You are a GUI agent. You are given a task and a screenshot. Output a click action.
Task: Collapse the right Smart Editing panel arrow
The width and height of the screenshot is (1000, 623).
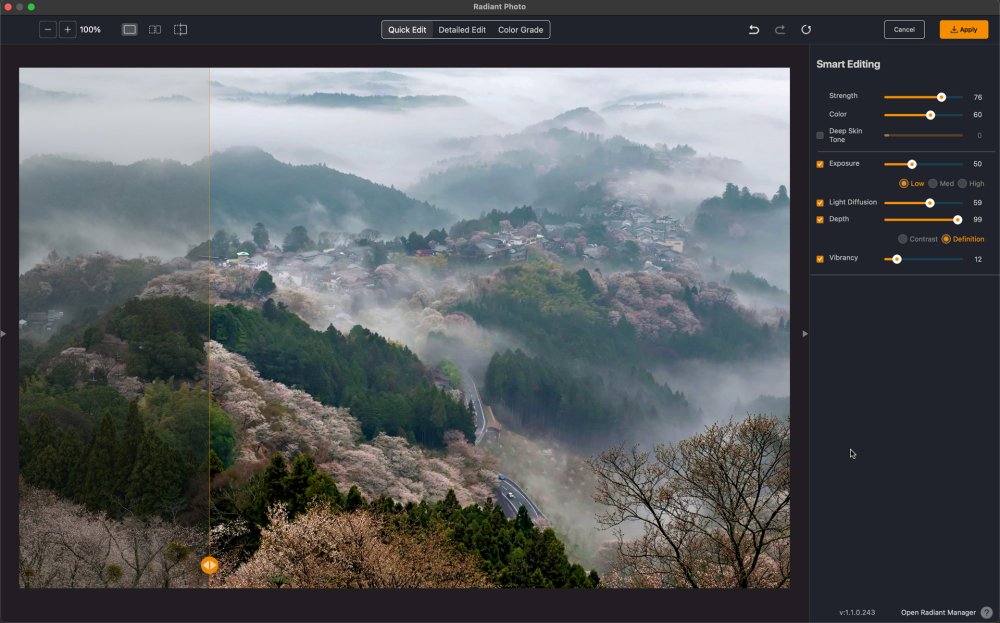[x=805, y=333]
